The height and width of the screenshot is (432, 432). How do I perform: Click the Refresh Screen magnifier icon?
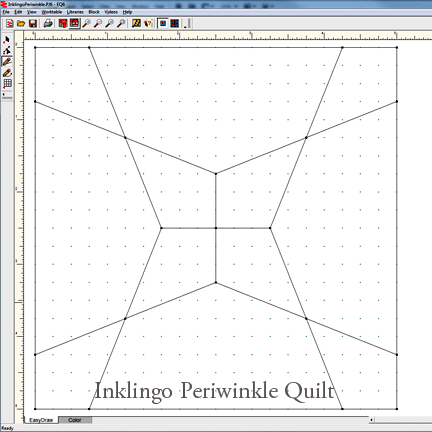[x=109, y=23]
